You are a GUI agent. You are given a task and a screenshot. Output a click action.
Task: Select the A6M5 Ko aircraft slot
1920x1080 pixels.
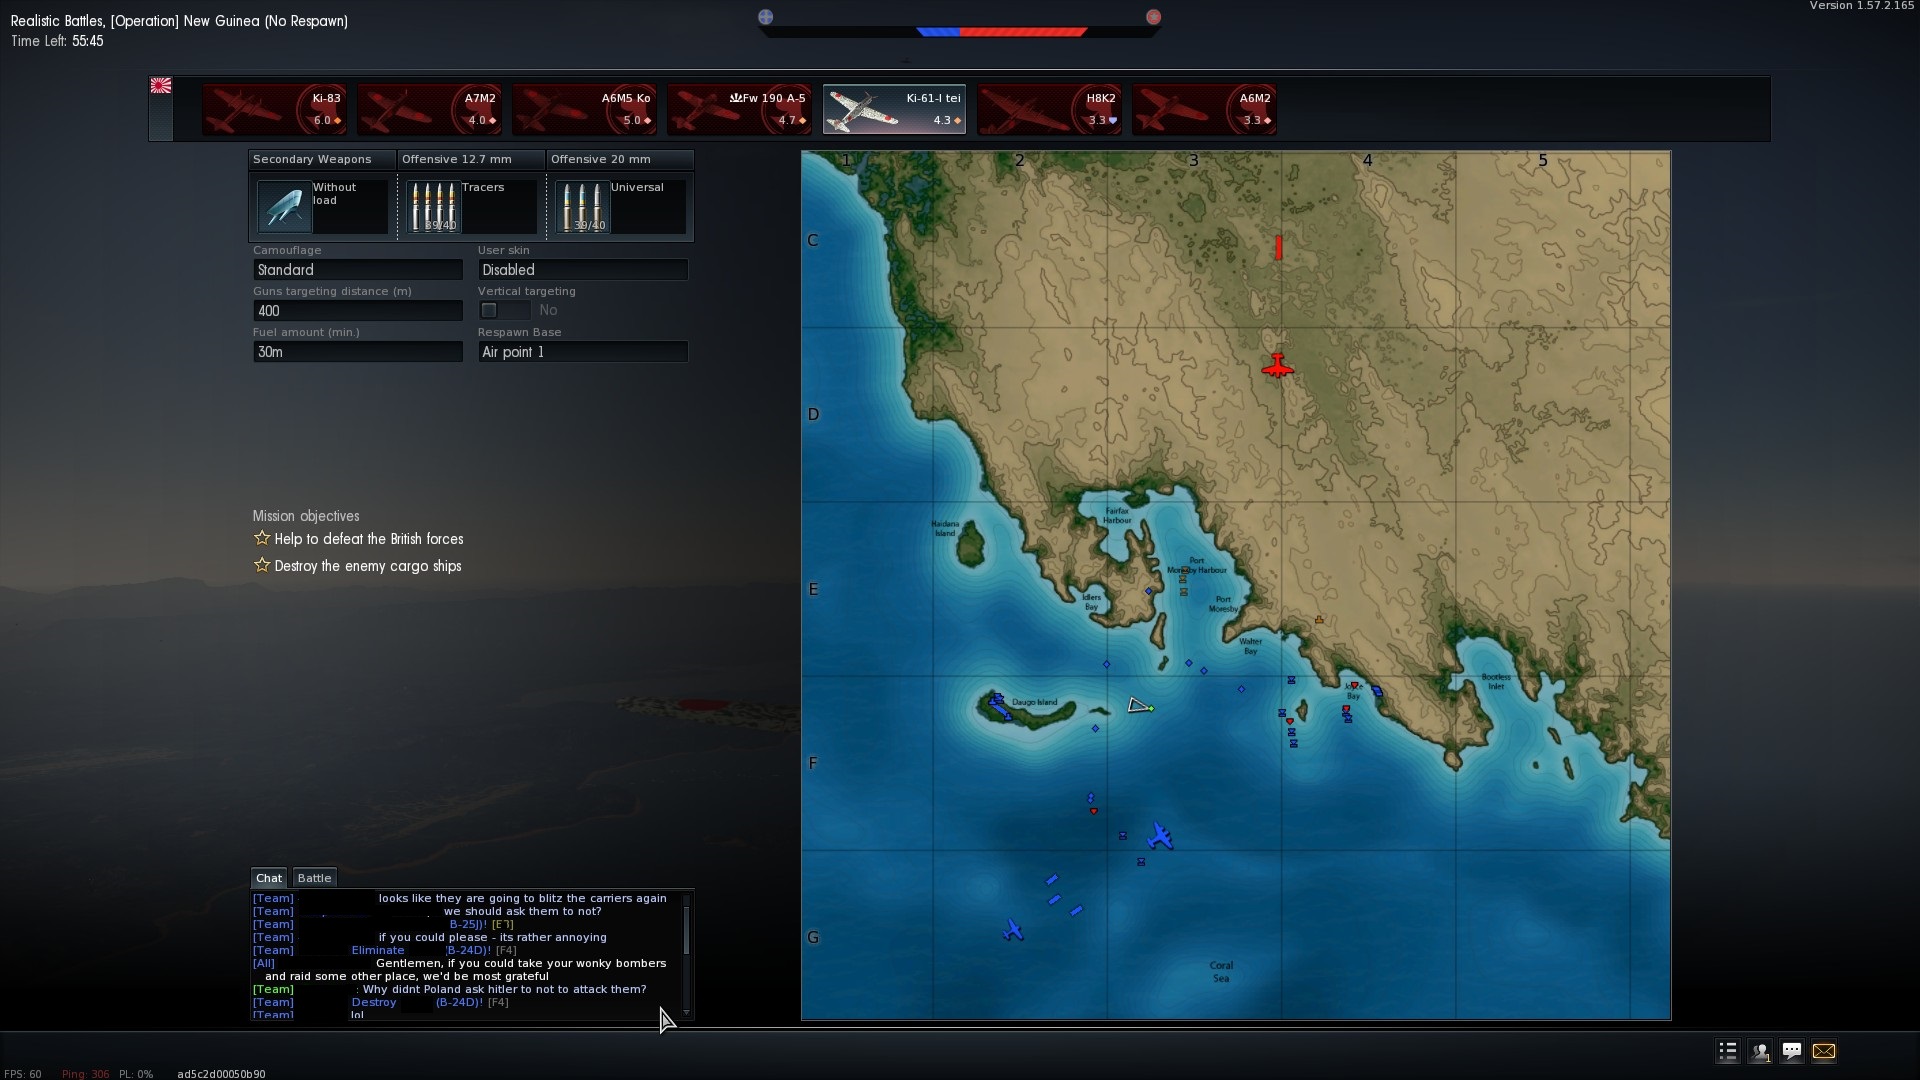point(584,110)
